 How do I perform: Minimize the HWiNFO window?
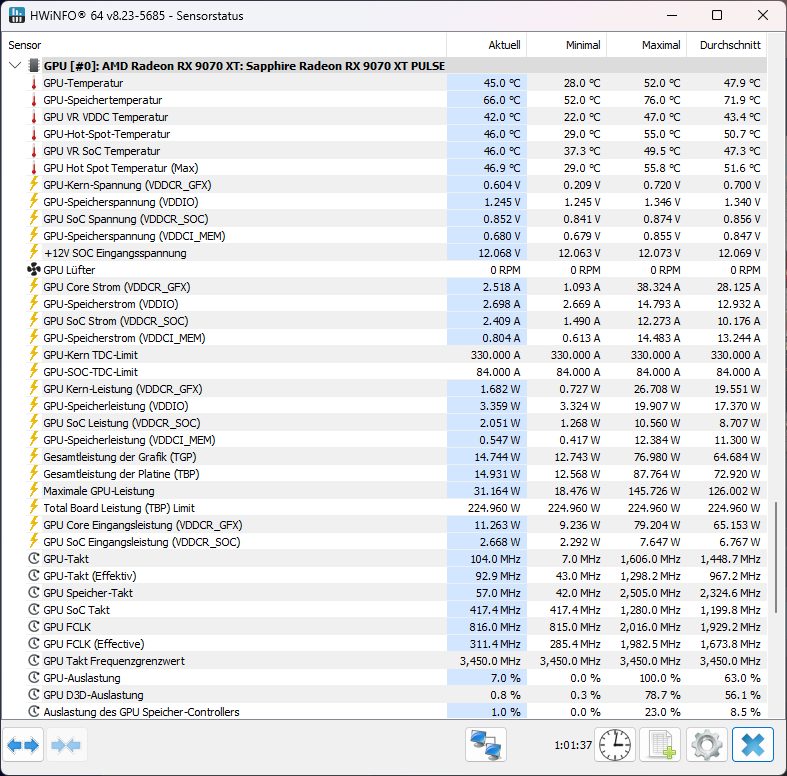pos(672,16)
